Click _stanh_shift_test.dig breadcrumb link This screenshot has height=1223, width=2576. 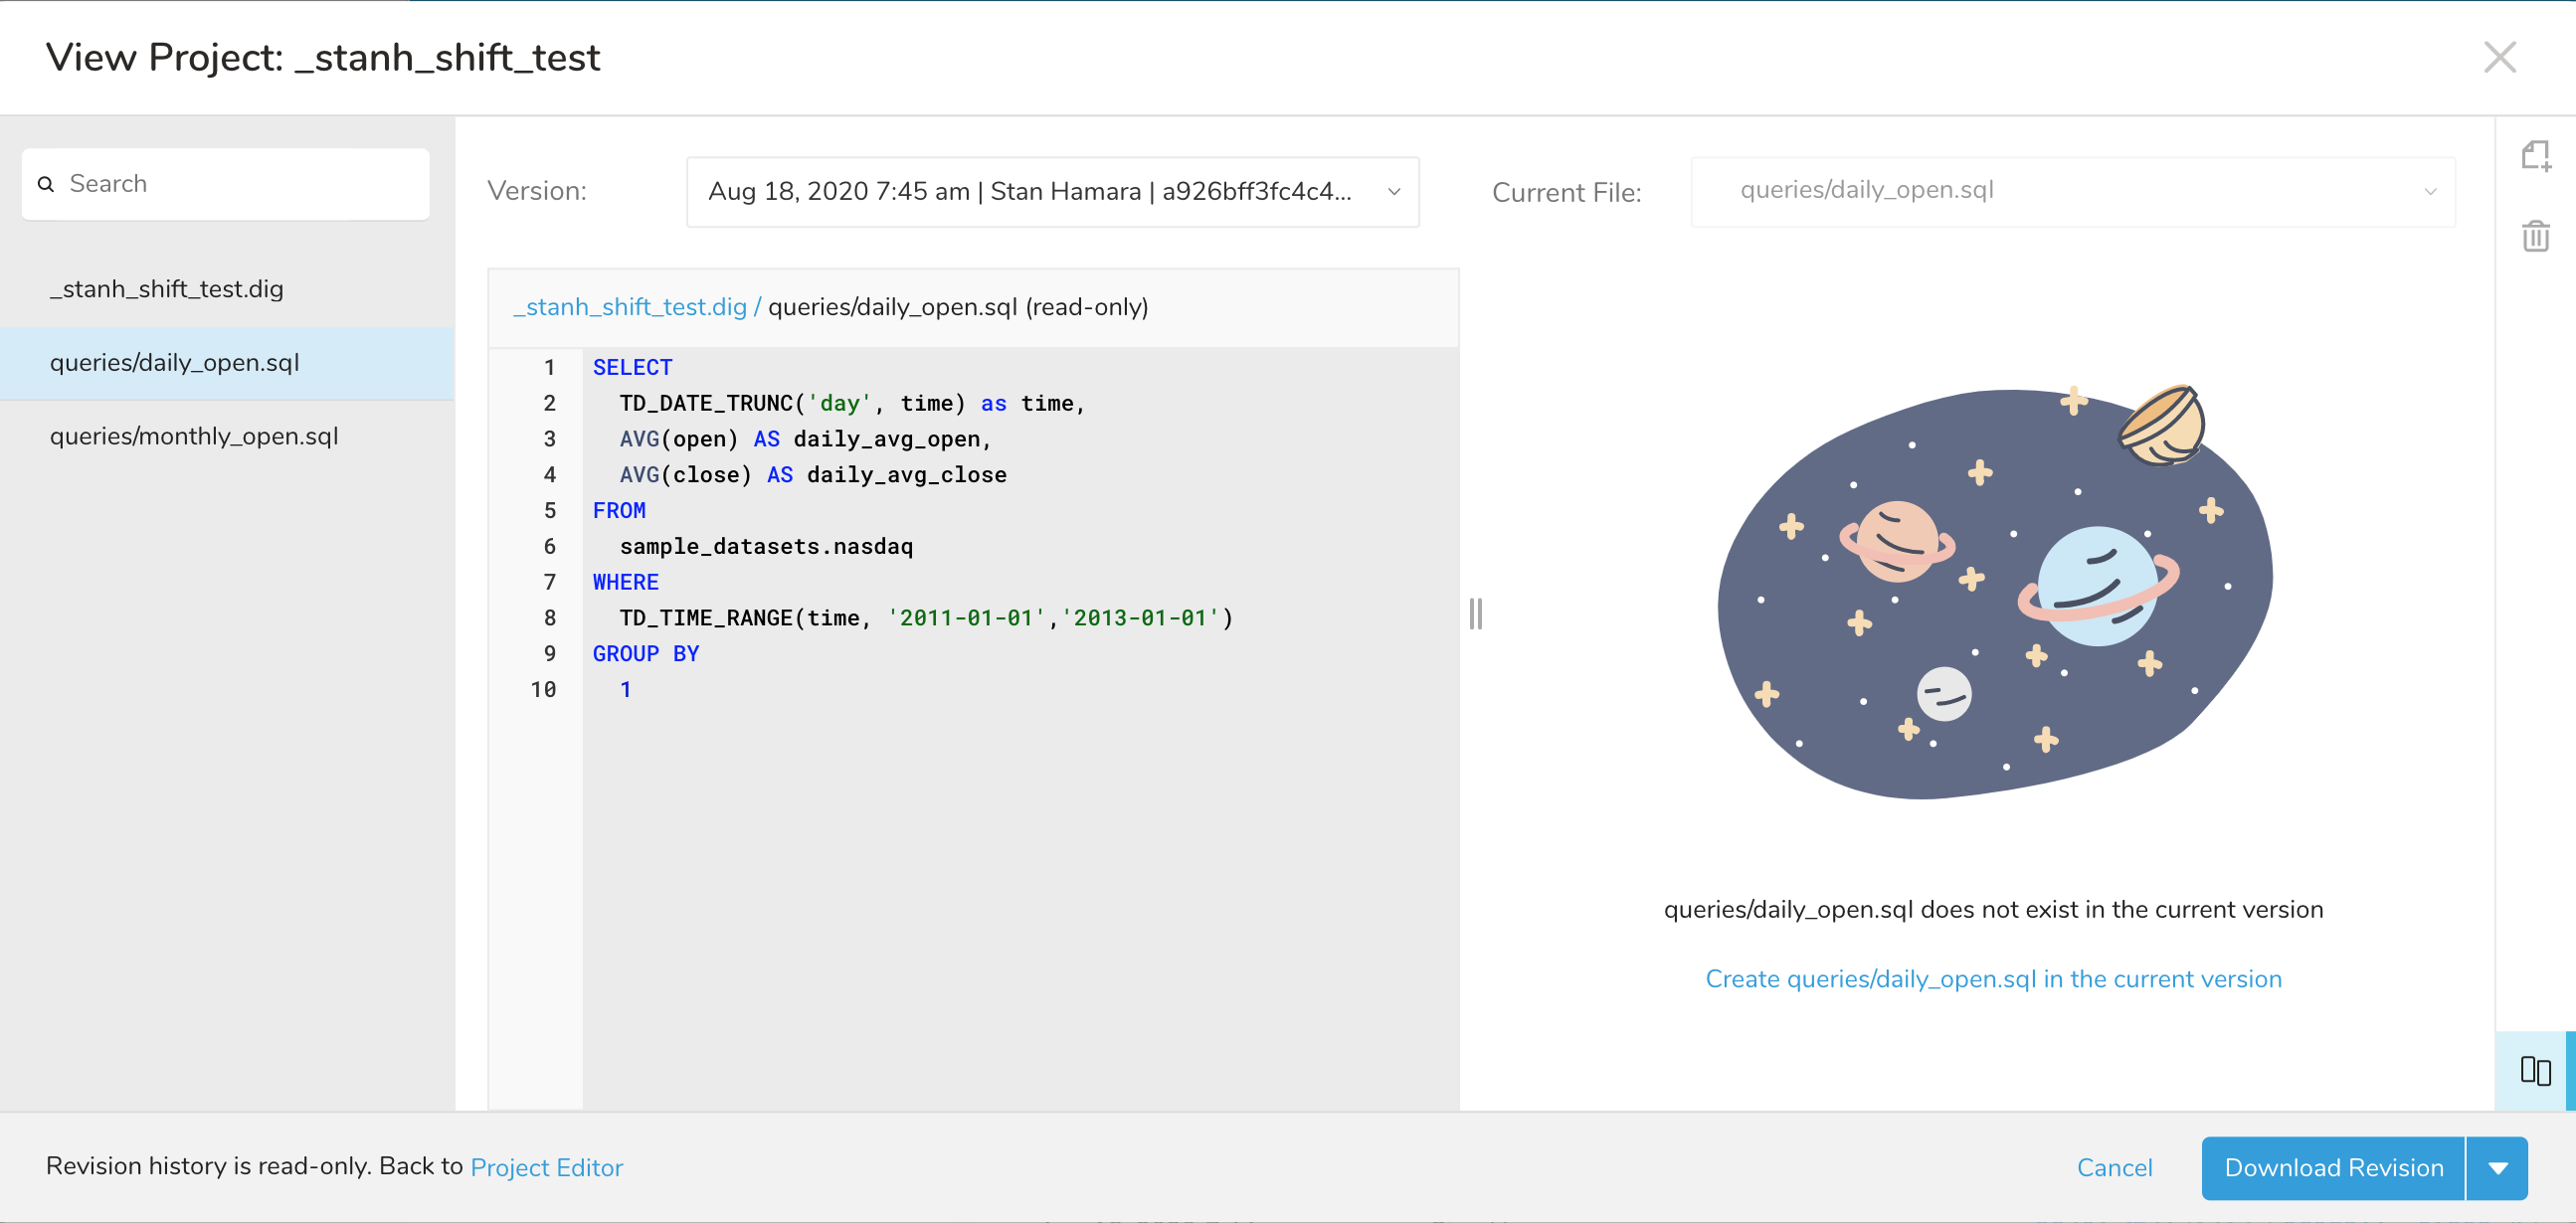630,307
